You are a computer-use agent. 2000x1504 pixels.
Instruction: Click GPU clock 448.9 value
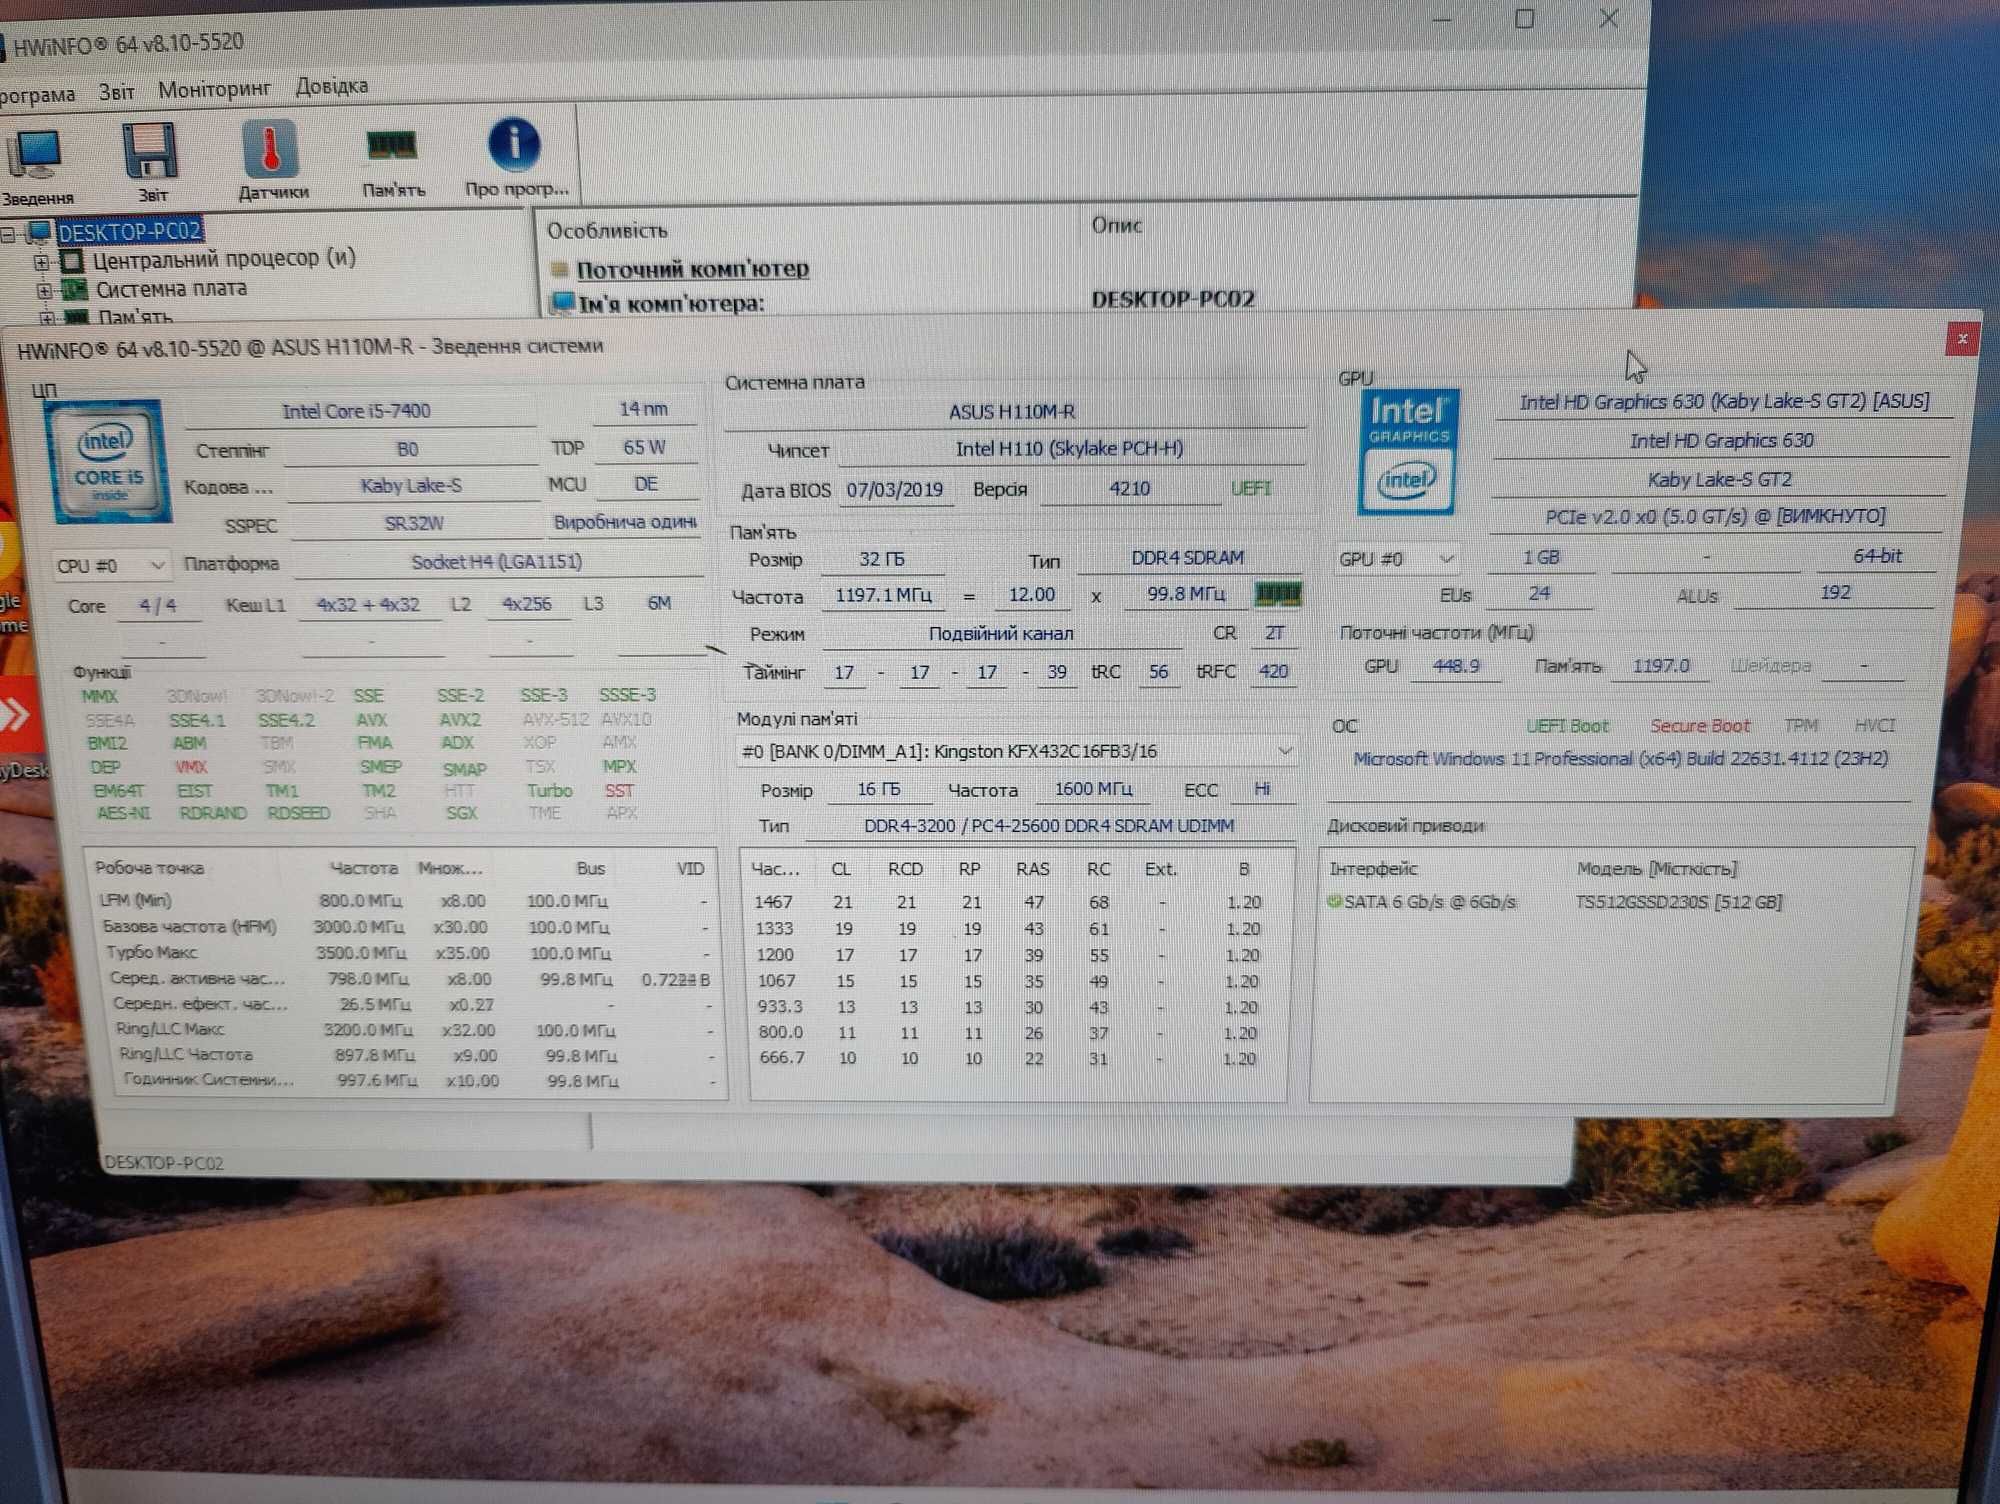(x=1456, y=666)
